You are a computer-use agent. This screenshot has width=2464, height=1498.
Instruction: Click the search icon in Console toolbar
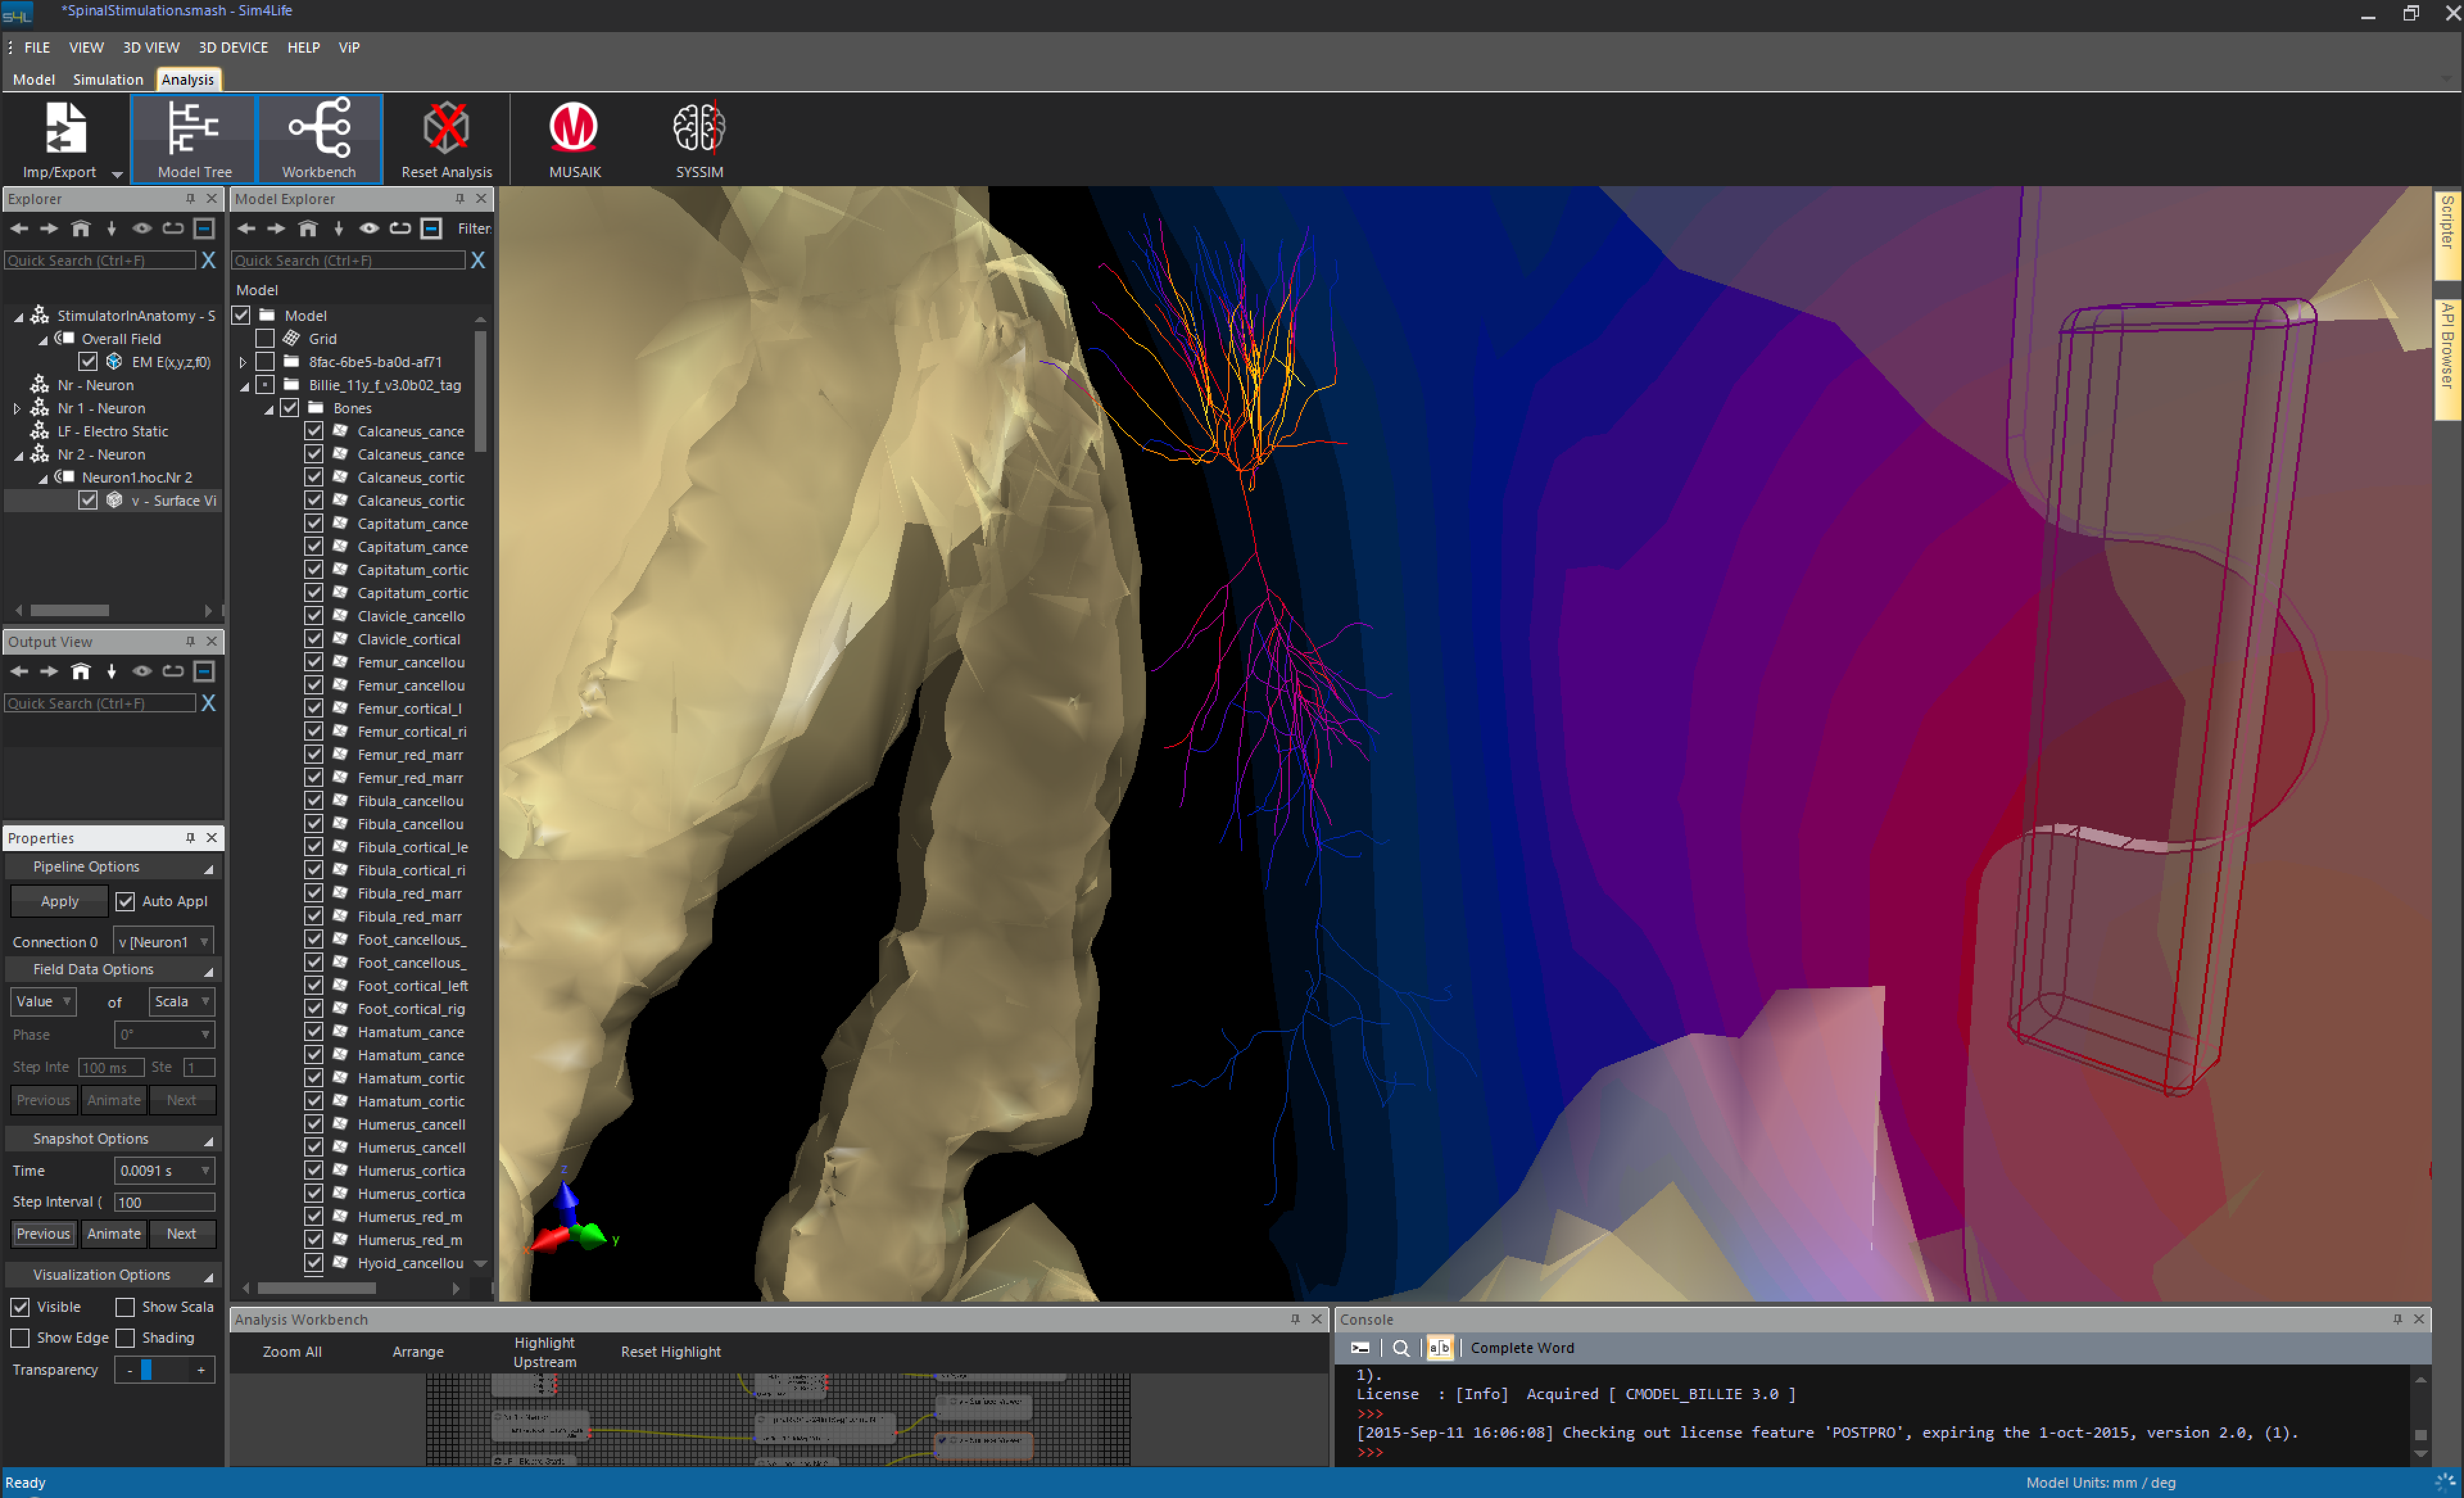pyautogui.click(x=1400, y=1348)
